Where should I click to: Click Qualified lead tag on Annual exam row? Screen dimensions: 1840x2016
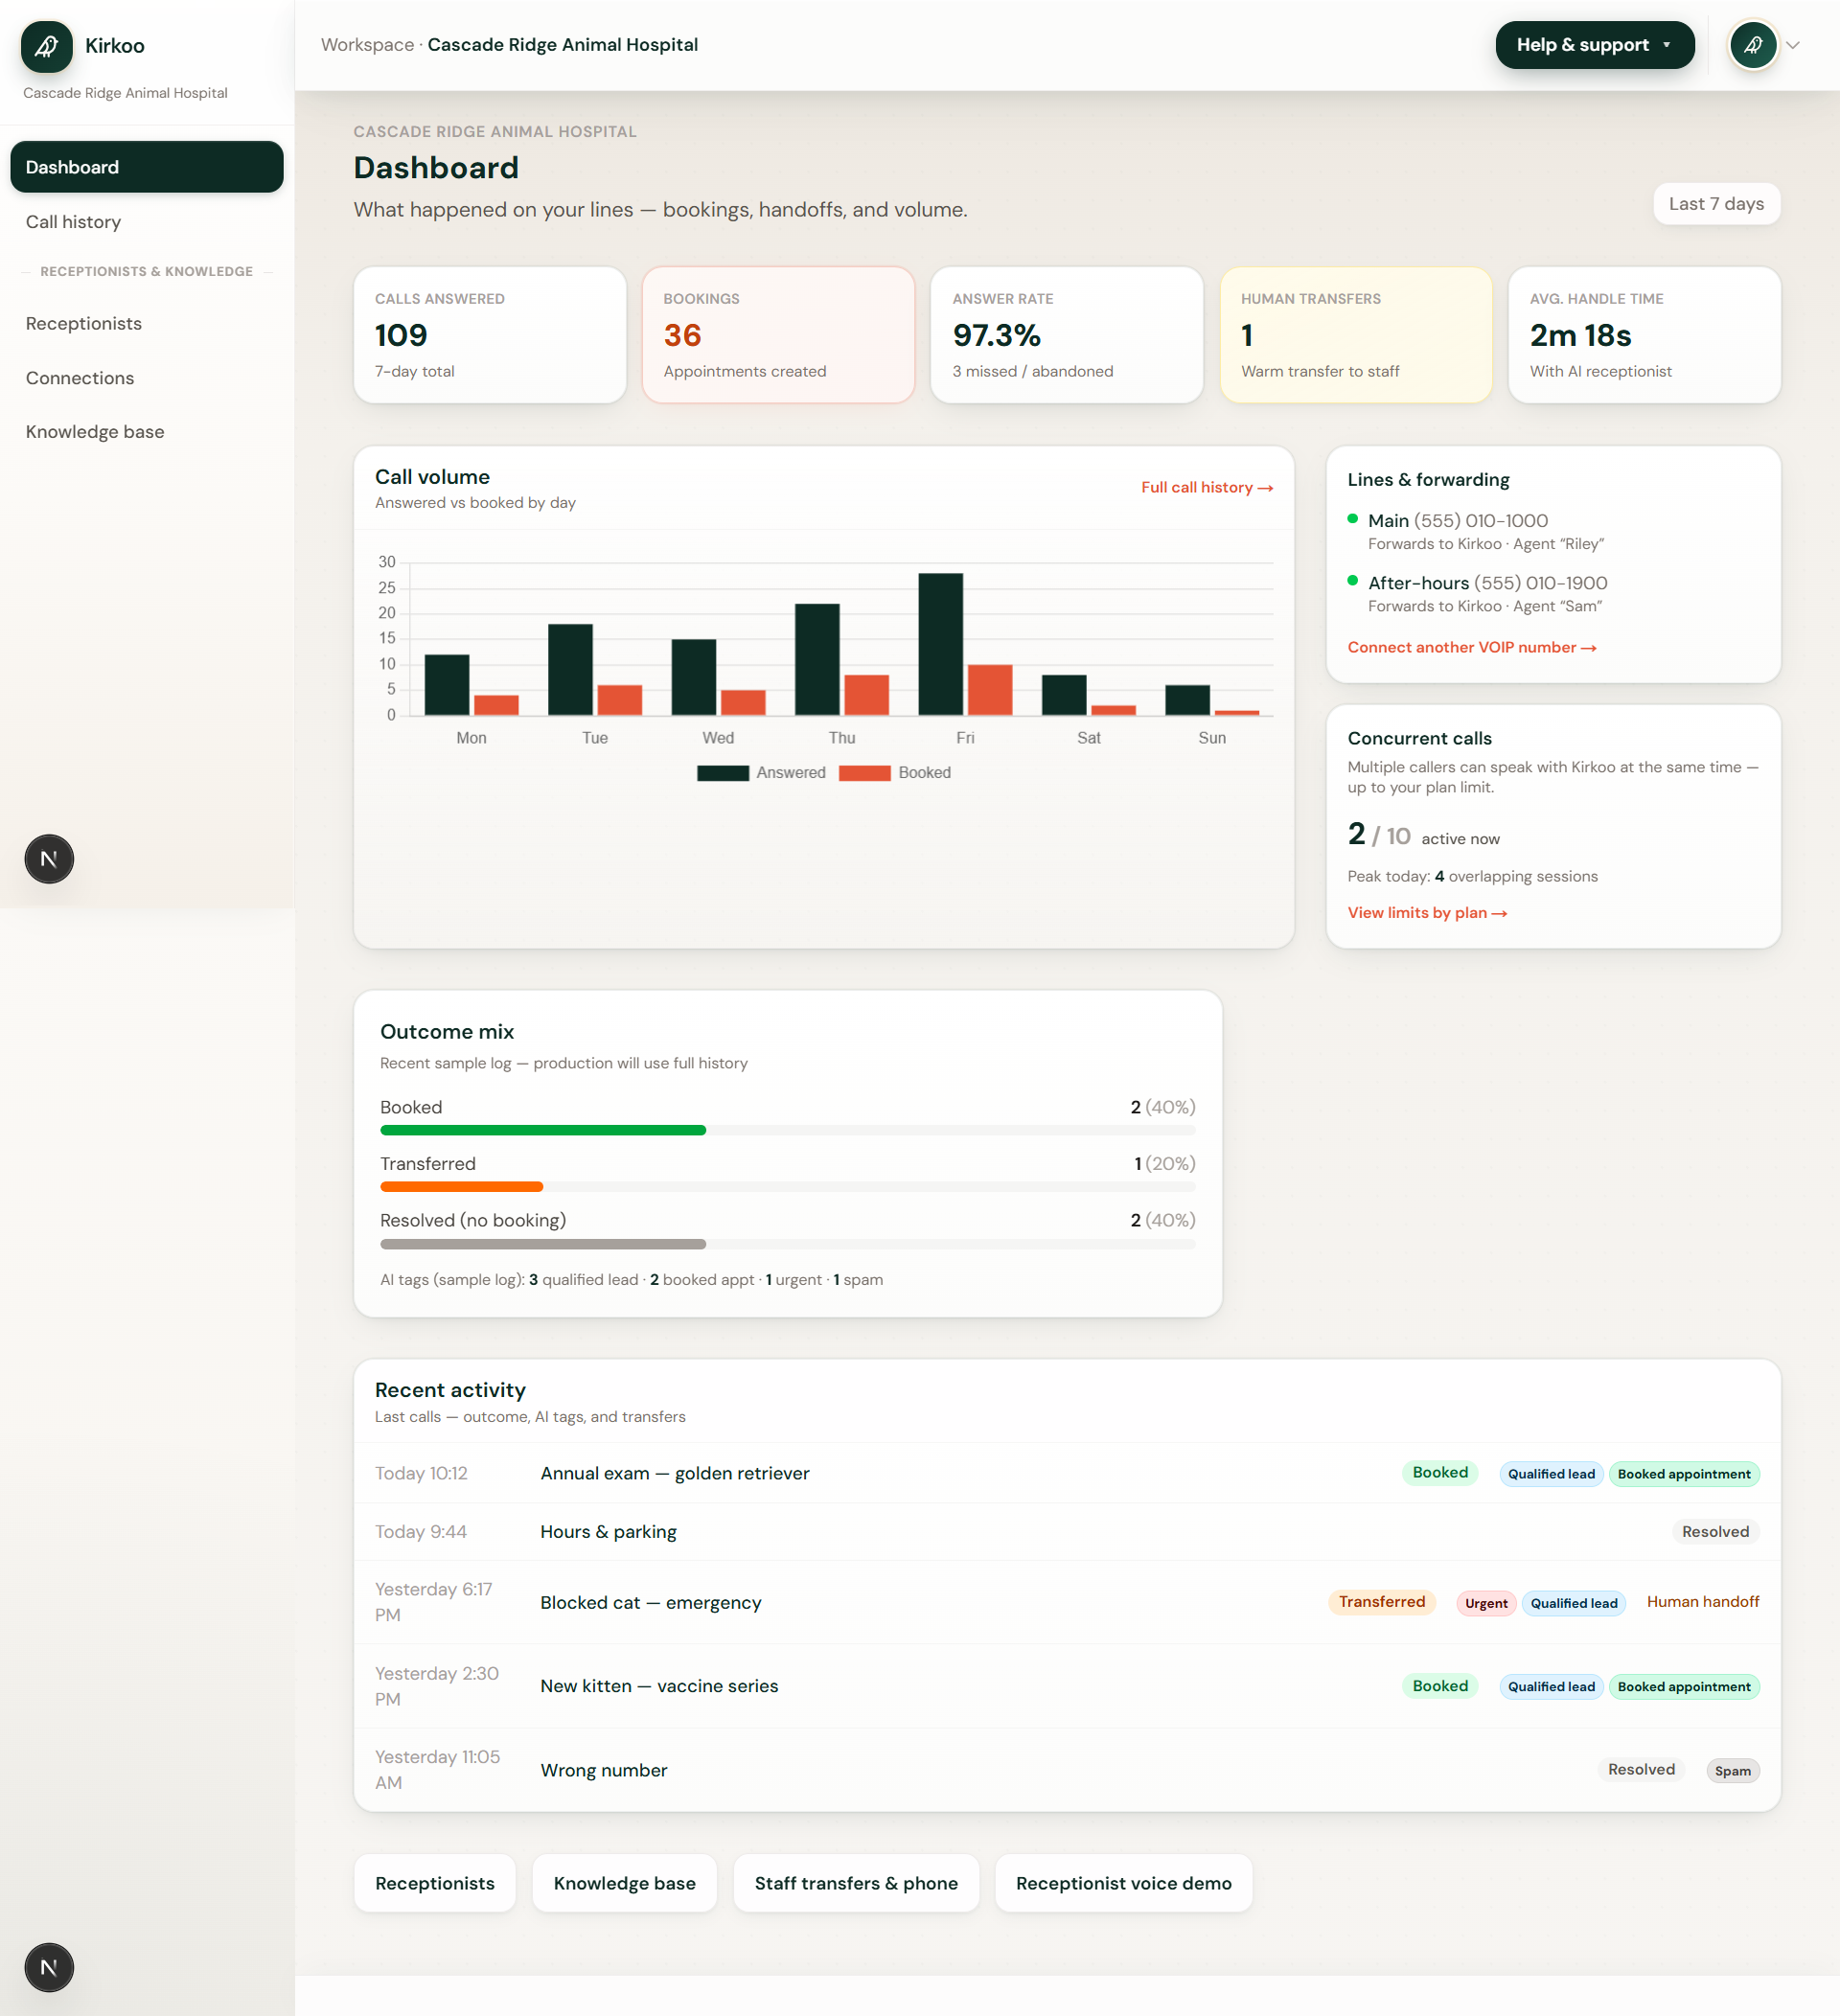1551,1475
